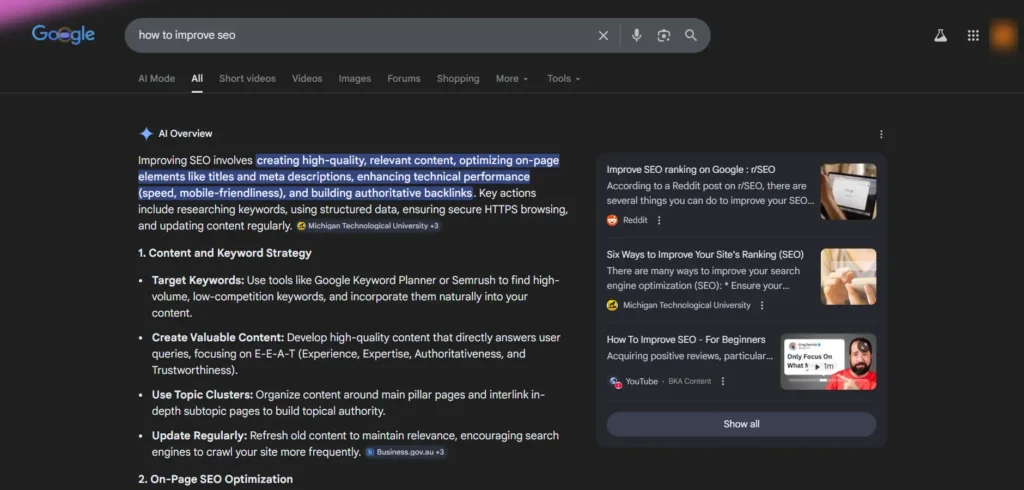Screen dimensions: 1024x490
Task: Open 'Improve SEO ranking on Google : r/SEO' link
Action: pos(691,169)
